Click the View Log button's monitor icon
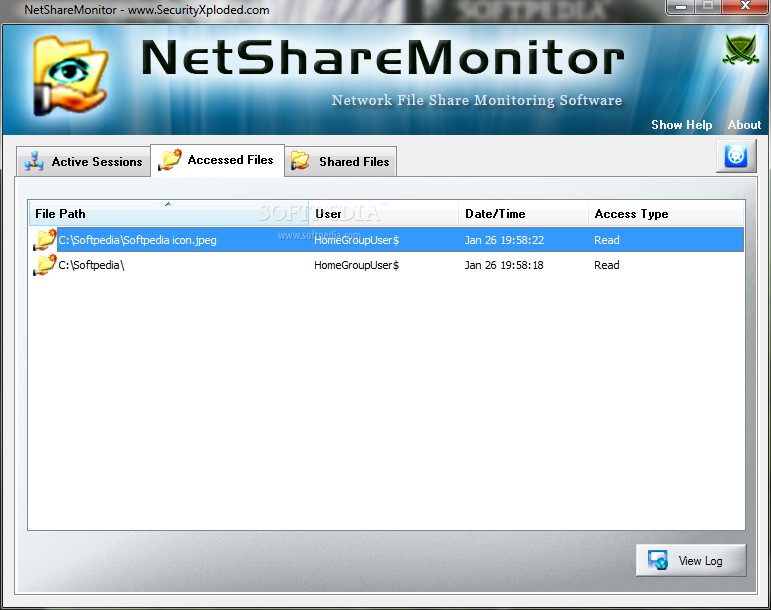 [657, 560]
